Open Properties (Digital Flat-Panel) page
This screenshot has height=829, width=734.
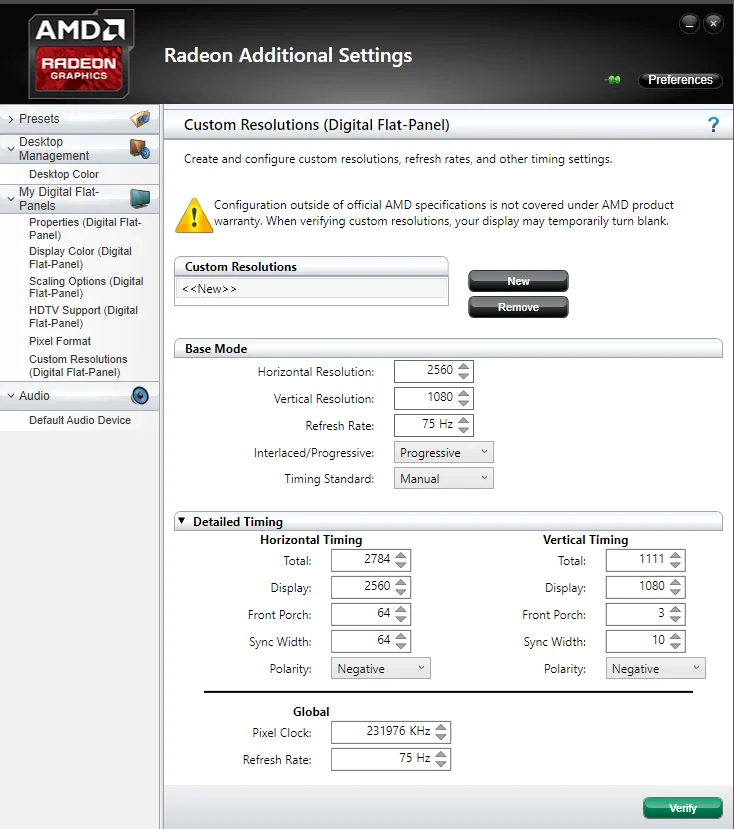coord(85,228)
